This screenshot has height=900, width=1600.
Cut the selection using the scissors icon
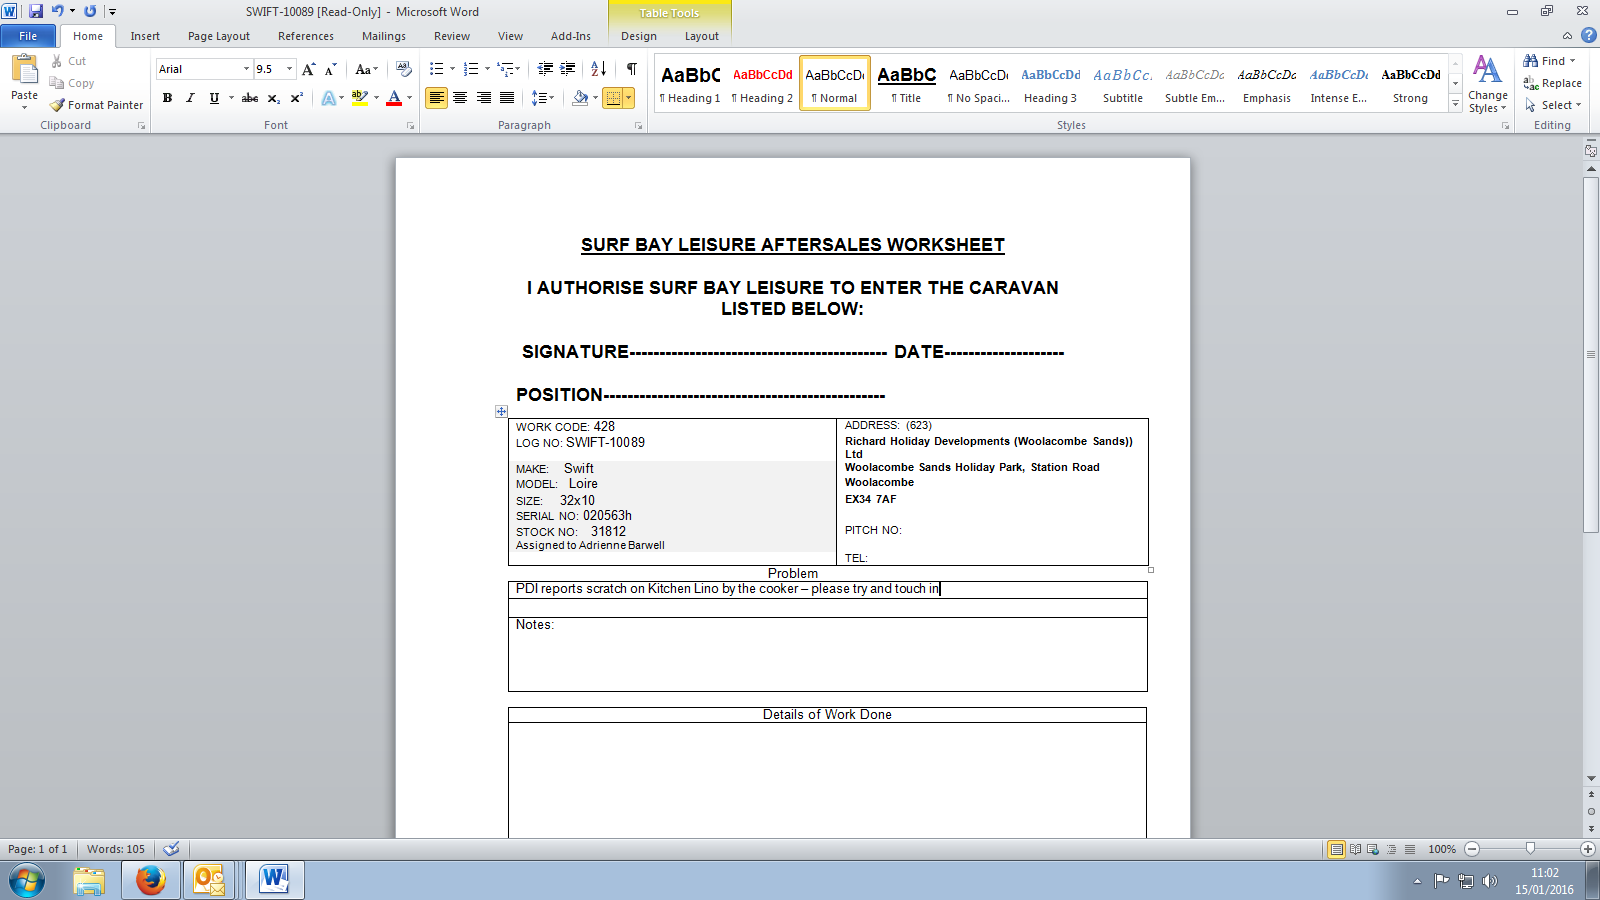coord(57,61)
